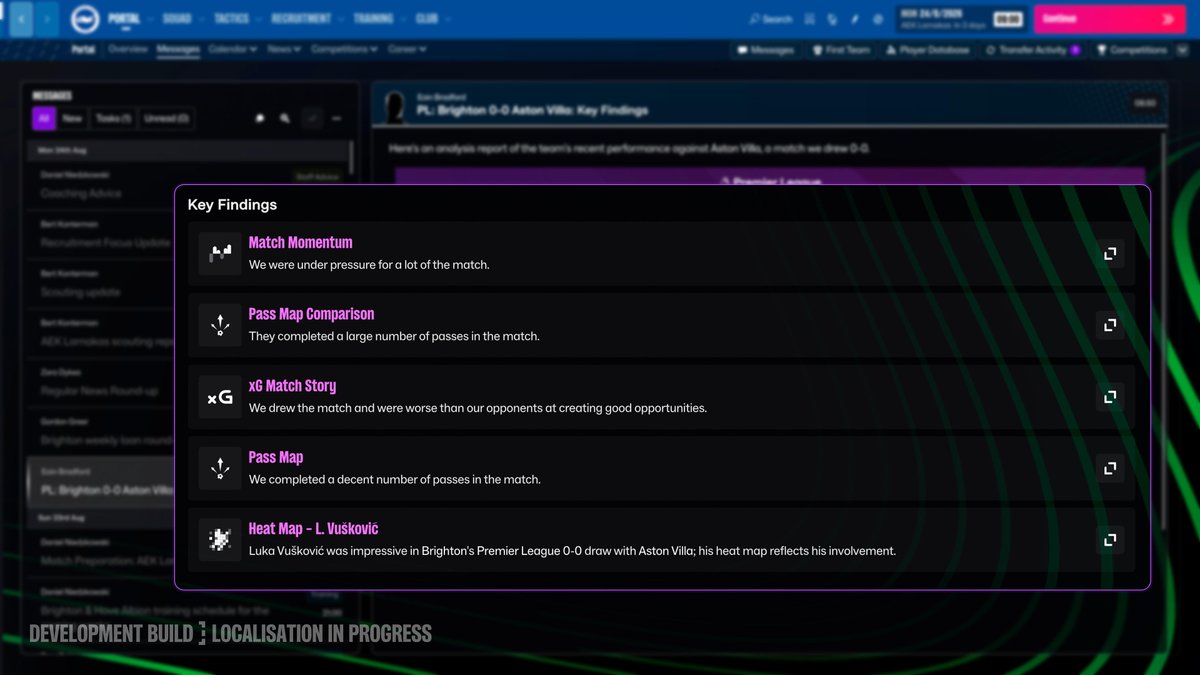
Task: Switch to the Overview tab
Action: pyautogui.click(x=128, y=49)
